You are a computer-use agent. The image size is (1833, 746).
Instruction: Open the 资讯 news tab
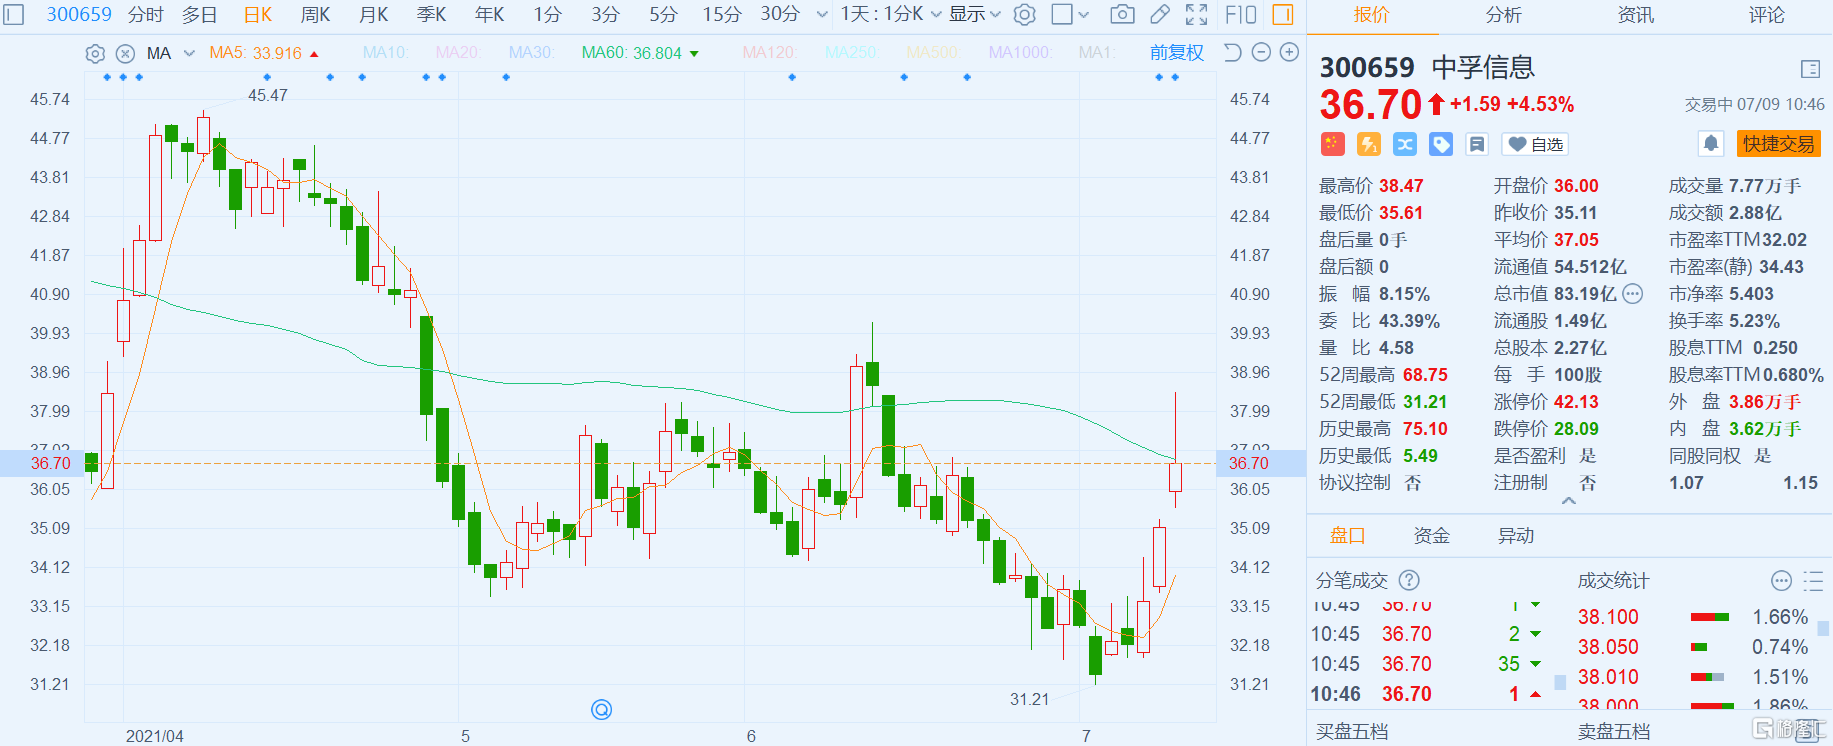tap(1635, 14)
